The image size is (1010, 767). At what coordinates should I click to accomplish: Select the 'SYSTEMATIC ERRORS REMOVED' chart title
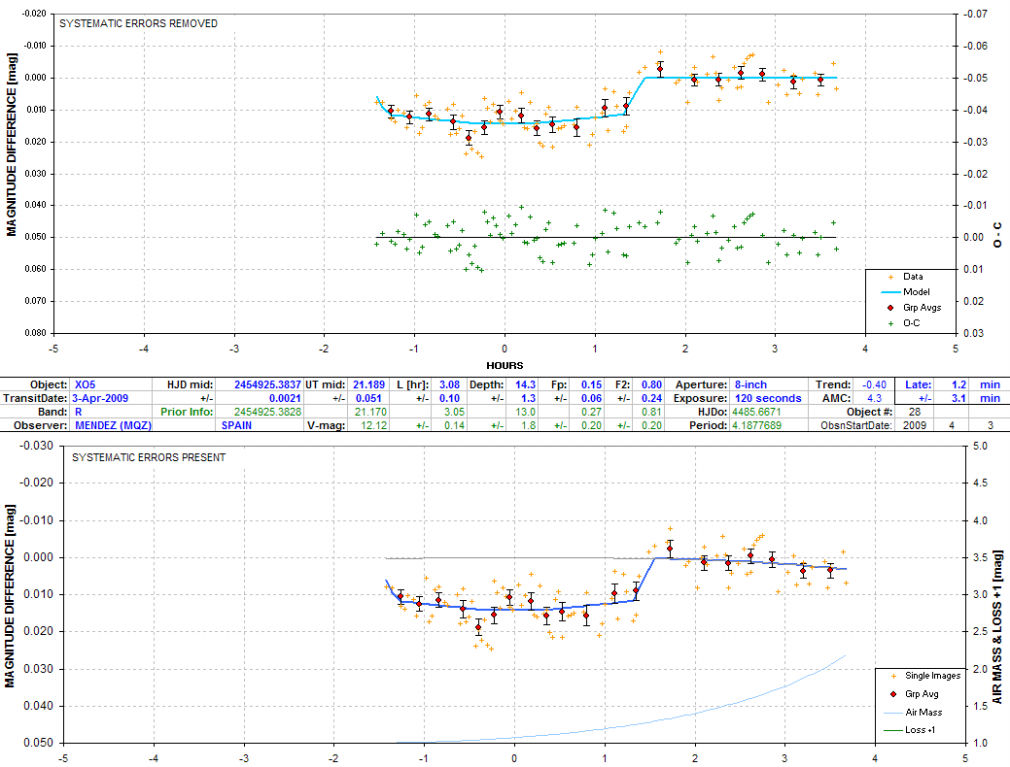pyautogui.click(x=138, y=23)
